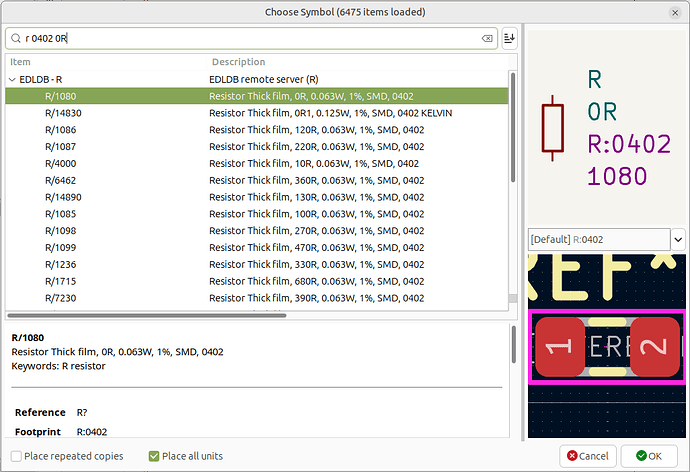Open the sort options button

point(510,39)
